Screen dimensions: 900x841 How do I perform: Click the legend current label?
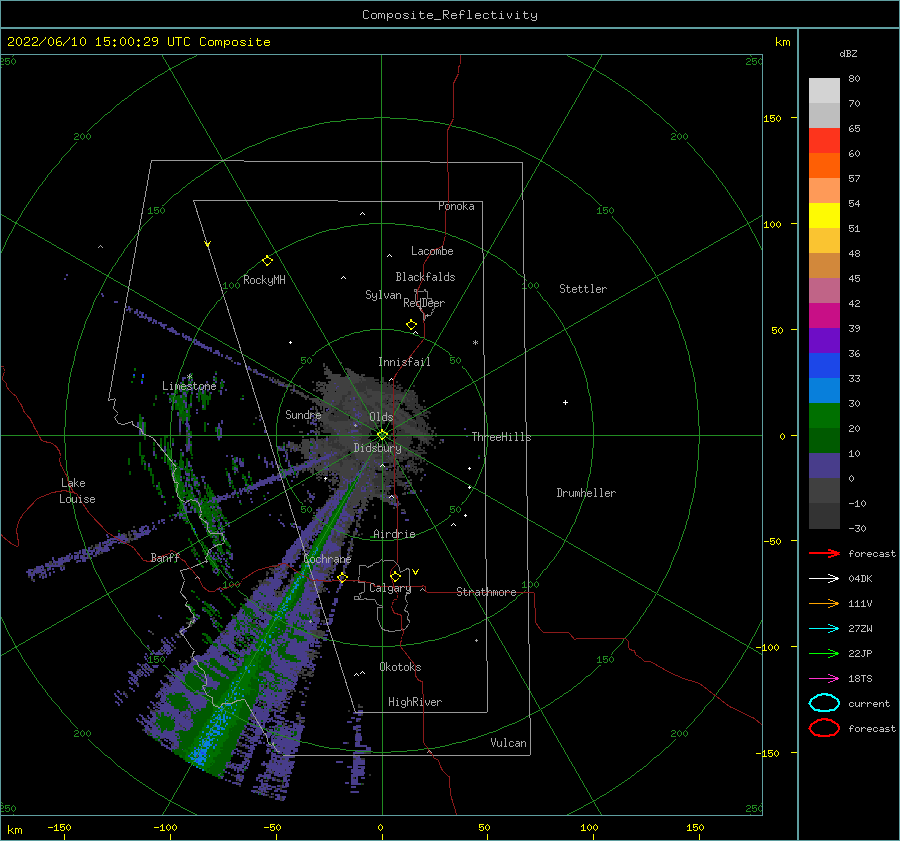click(x=869, y=703)
